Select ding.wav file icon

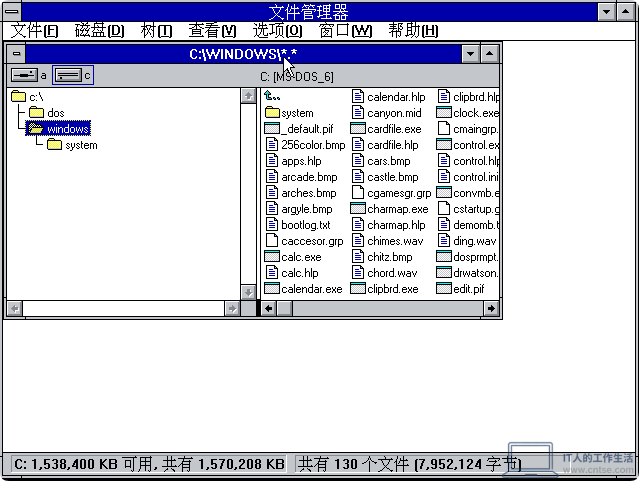[x=444, y=241]
